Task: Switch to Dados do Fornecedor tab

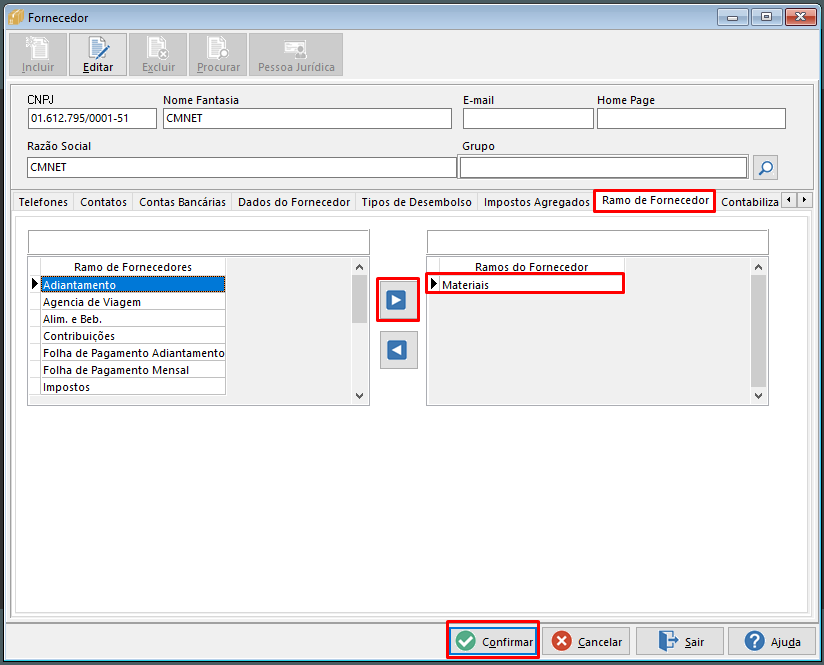Action: coord(294,202)
